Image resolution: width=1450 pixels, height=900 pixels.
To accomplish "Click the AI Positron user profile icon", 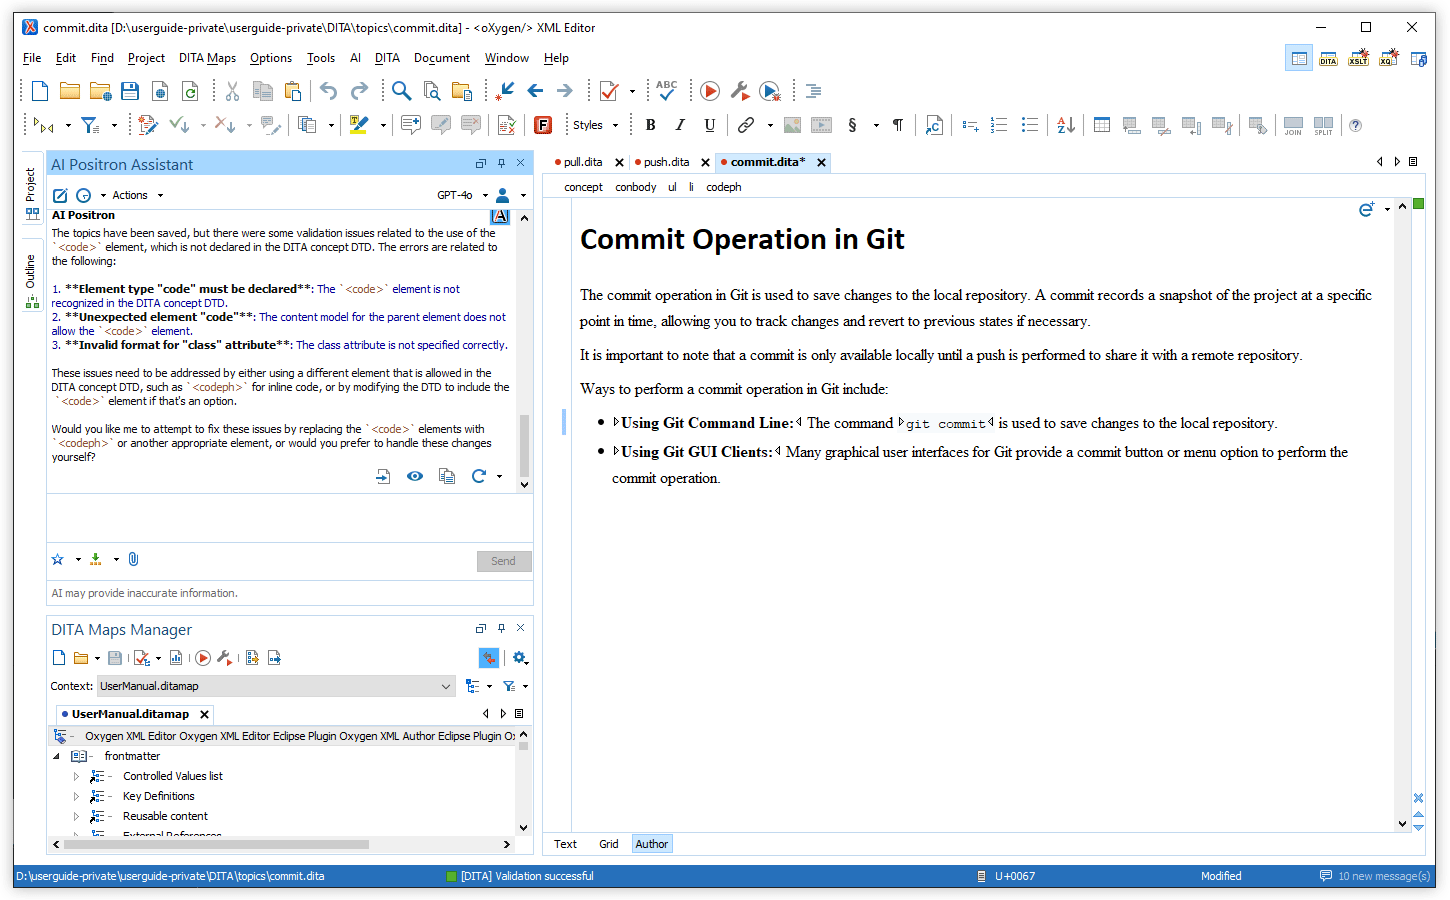I will point(502,195).
